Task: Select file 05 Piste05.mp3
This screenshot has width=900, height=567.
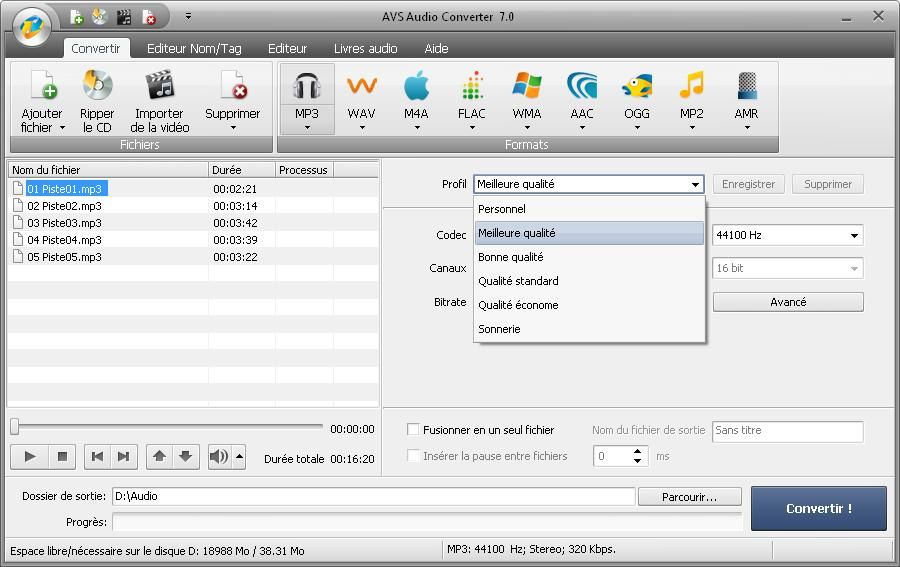Action: [64, 257]
